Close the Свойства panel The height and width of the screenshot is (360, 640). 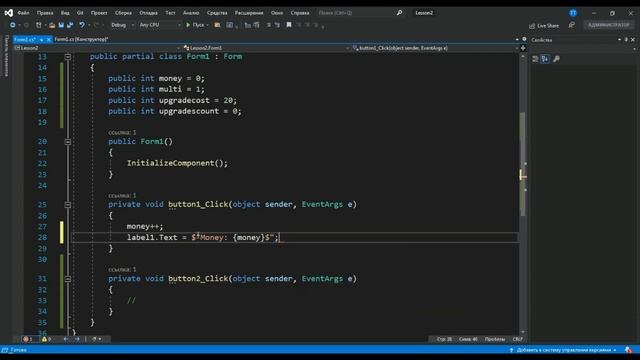[633, 40]
